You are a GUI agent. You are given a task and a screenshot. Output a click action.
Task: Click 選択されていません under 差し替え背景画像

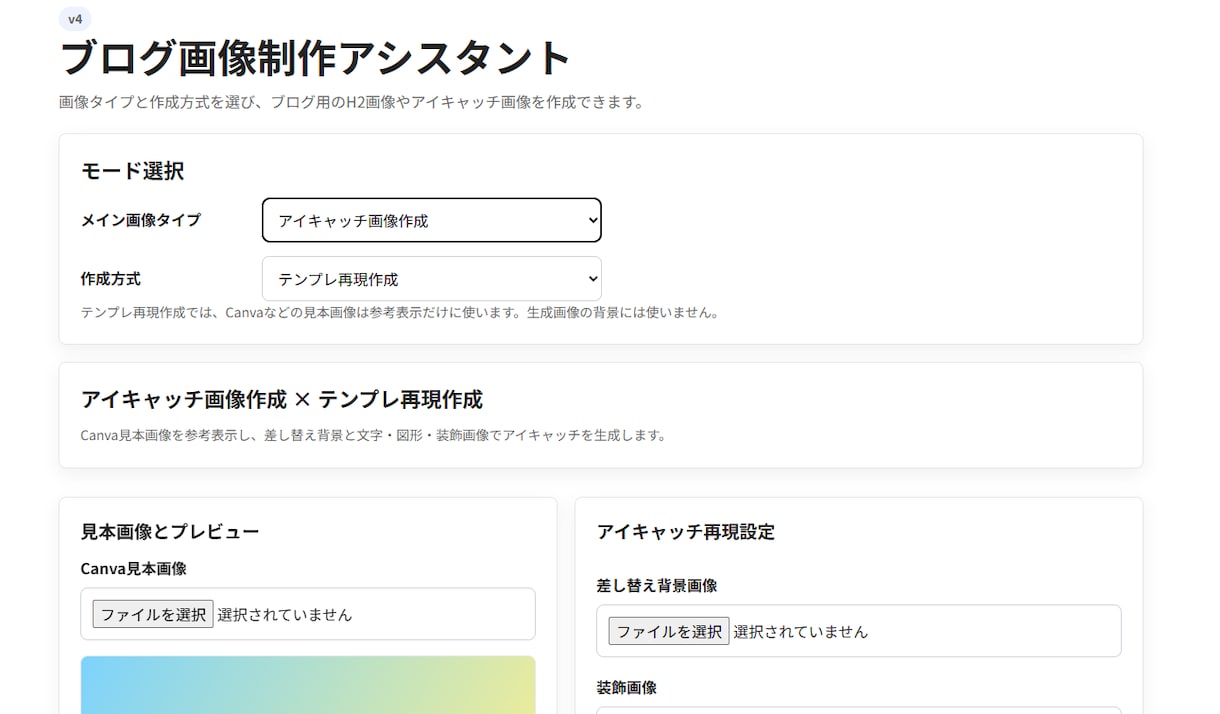point(801,631)
